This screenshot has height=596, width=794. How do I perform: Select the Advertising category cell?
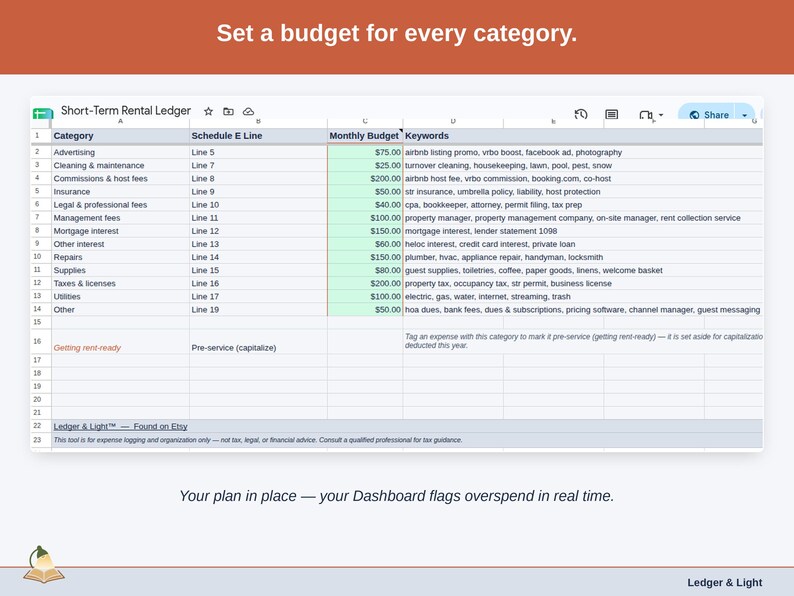tap(121, 152)
